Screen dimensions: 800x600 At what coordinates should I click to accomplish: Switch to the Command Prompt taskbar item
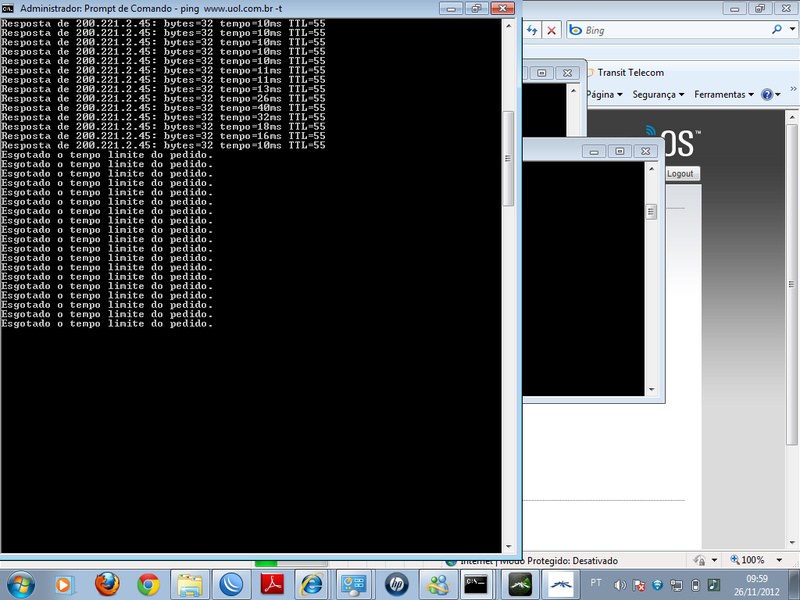477,585
